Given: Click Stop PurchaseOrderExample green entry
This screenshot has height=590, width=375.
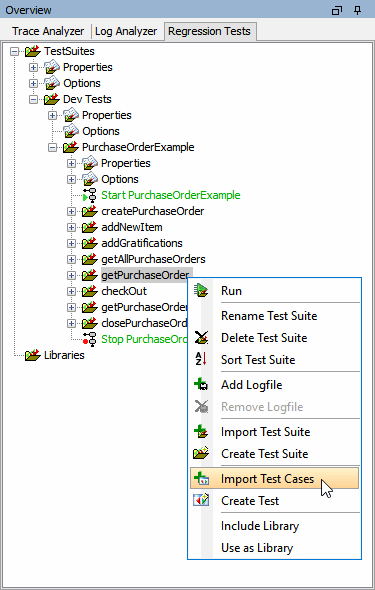Looking at the screenshot, I should coord(144,339).
